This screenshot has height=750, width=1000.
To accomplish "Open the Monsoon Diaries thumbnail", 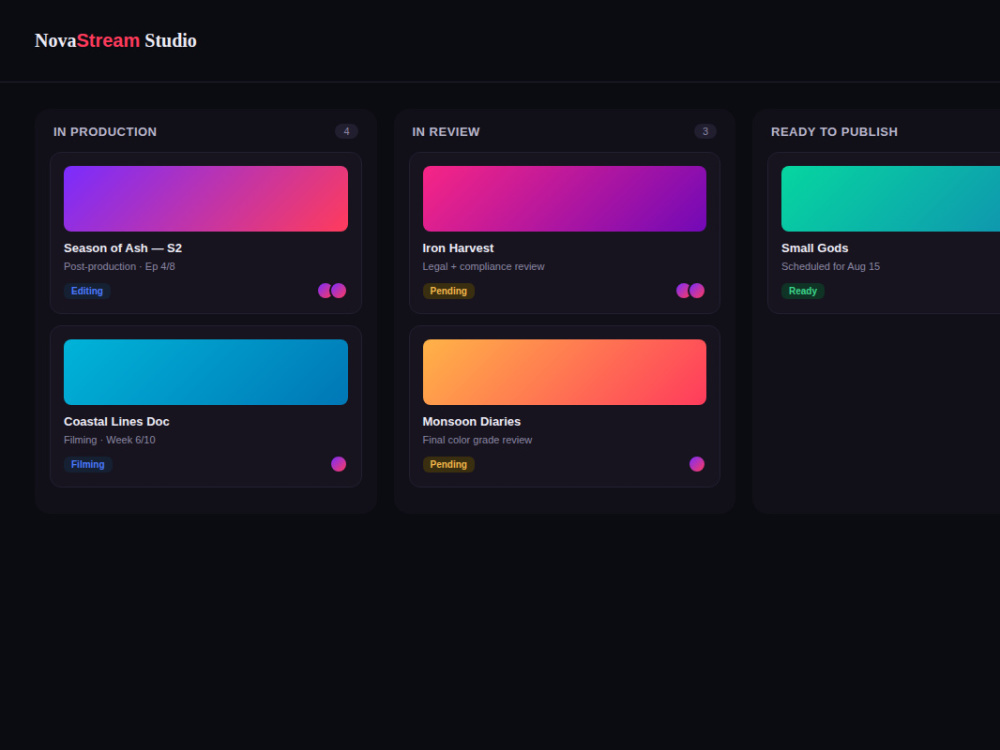I will click(564, 372).
